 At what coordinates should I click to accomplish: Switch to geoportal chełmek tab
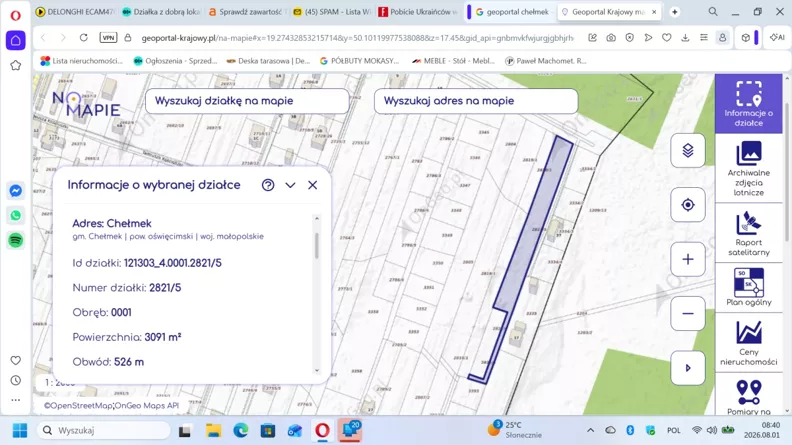(513, 12)
